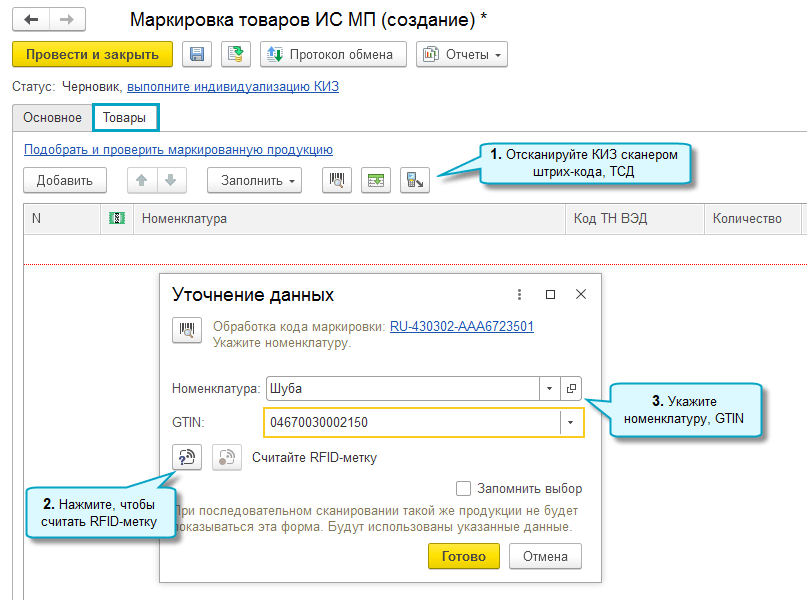Viewport: 807px width, 600px height.
Task: Close the Уточнение данных dialog
Action: (581, 294)
